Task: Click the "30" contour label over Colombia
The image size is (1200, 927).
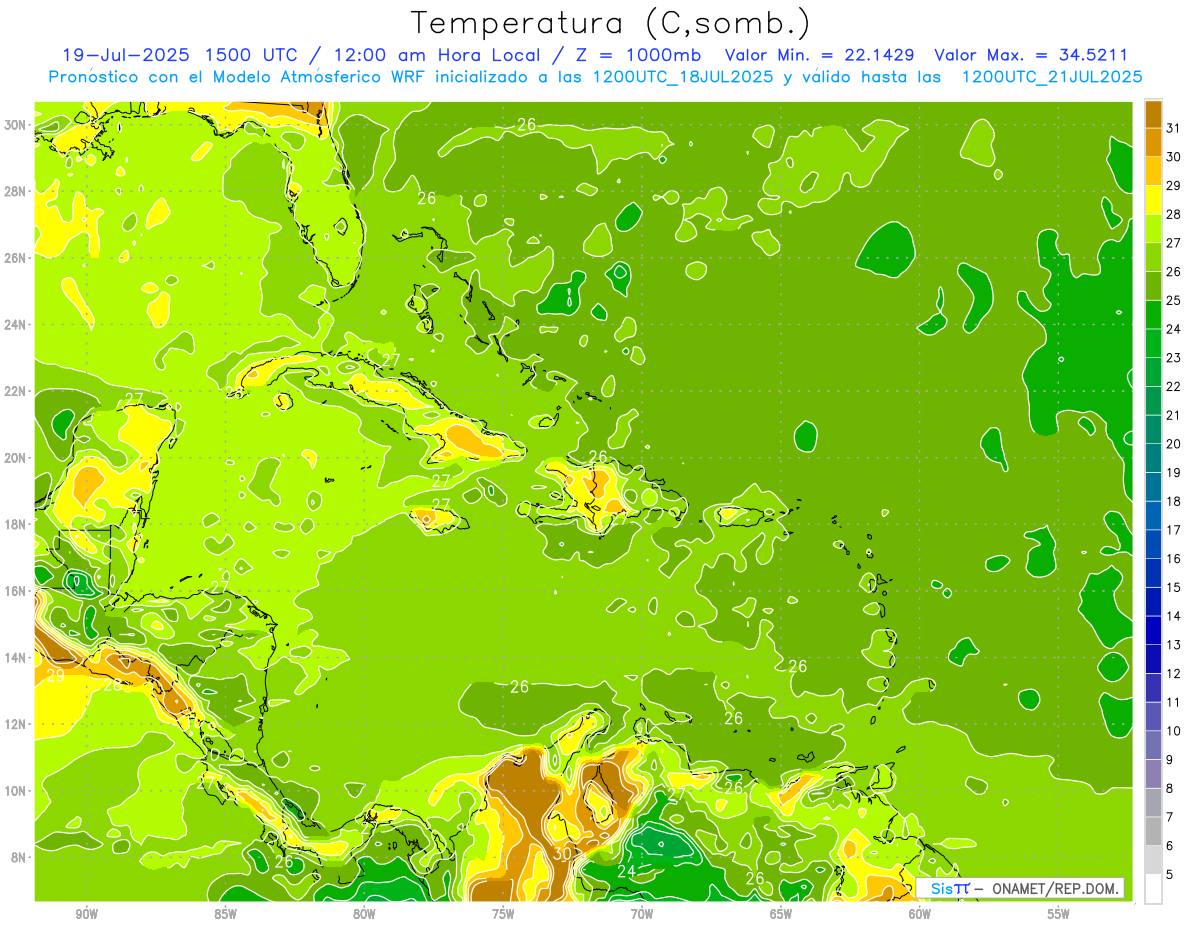Action: coord(562,855)
